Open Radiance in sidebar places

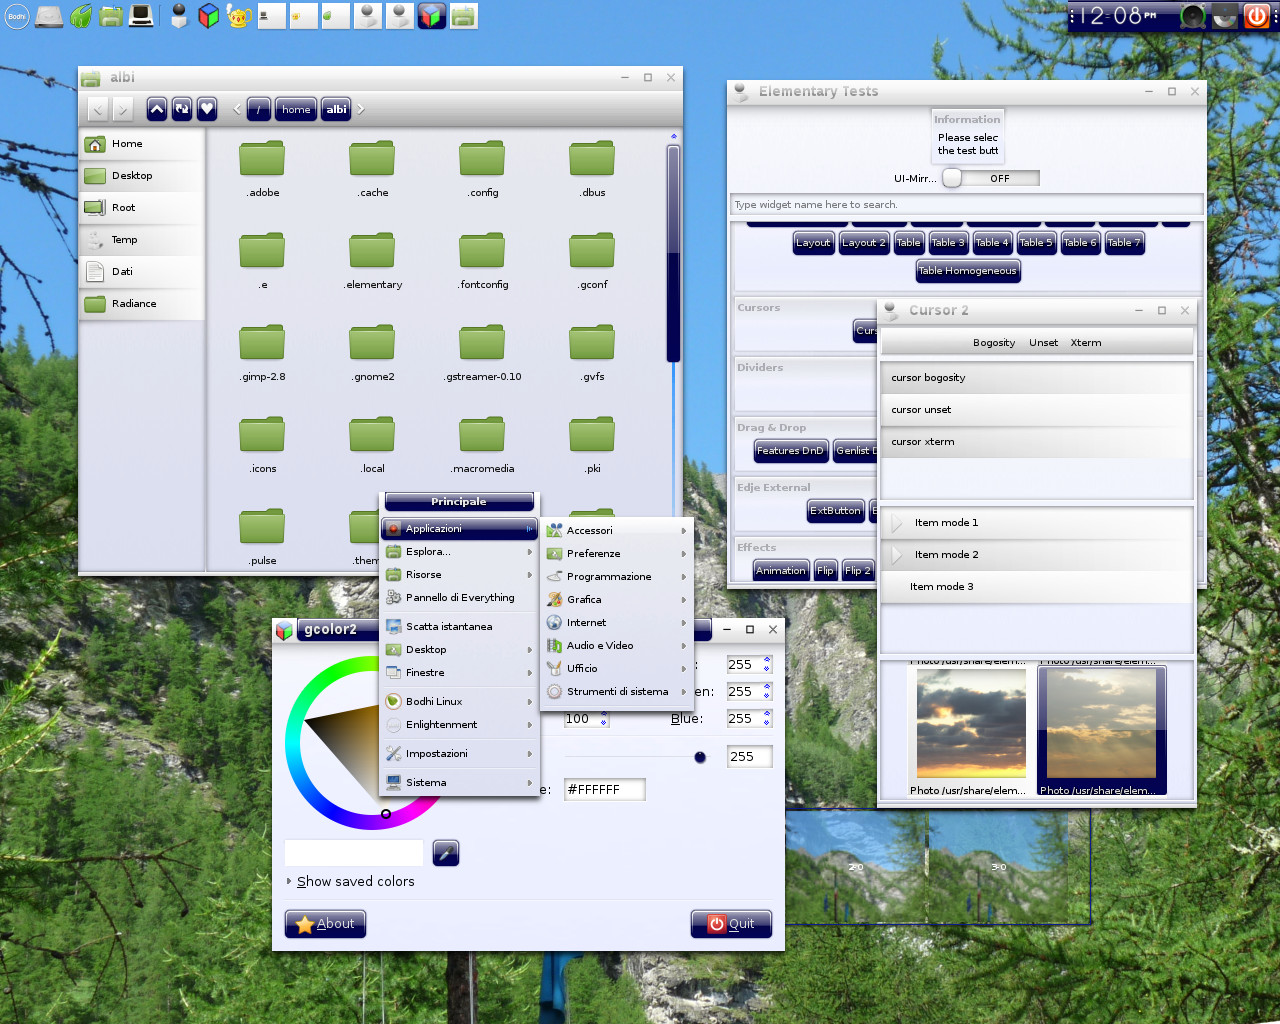(x=142, y=304)
